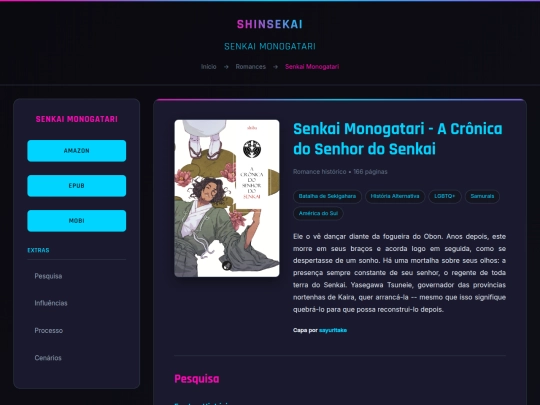Click the SENKAI MONOGATARI header subtitle

pos(270,46)
